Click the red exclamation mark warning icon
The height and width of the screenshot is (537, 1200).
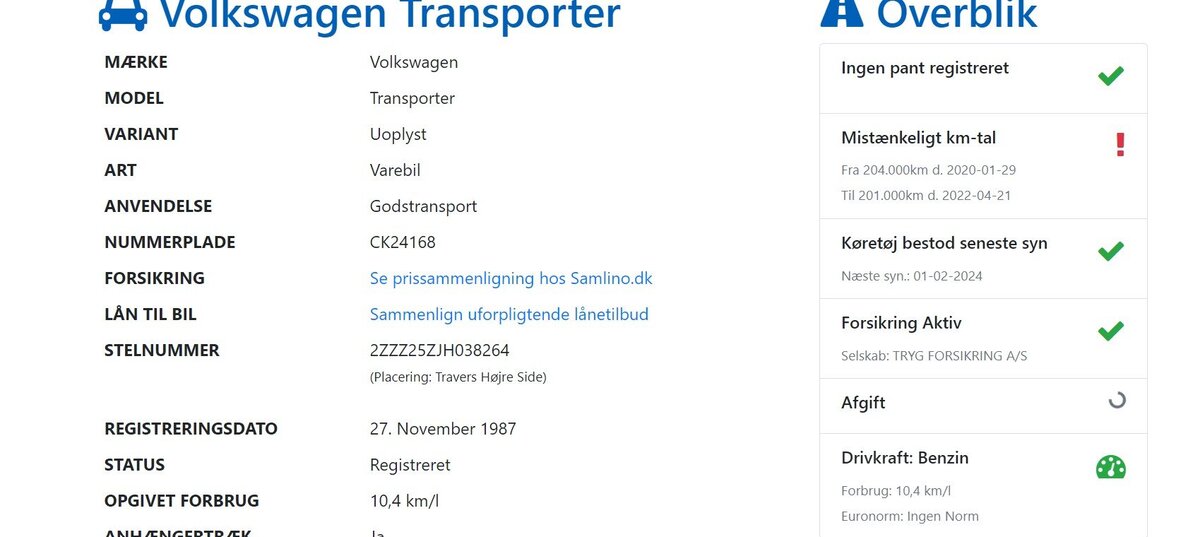pyautogui.click(x=1120, y=145)
